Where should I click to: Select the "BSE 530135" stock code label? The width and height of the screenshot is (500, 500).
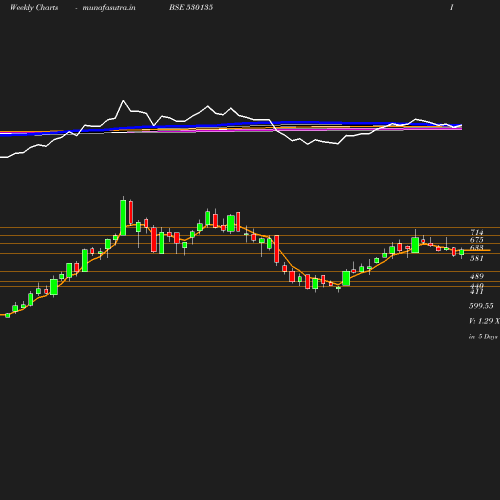(x=191, y=7)
